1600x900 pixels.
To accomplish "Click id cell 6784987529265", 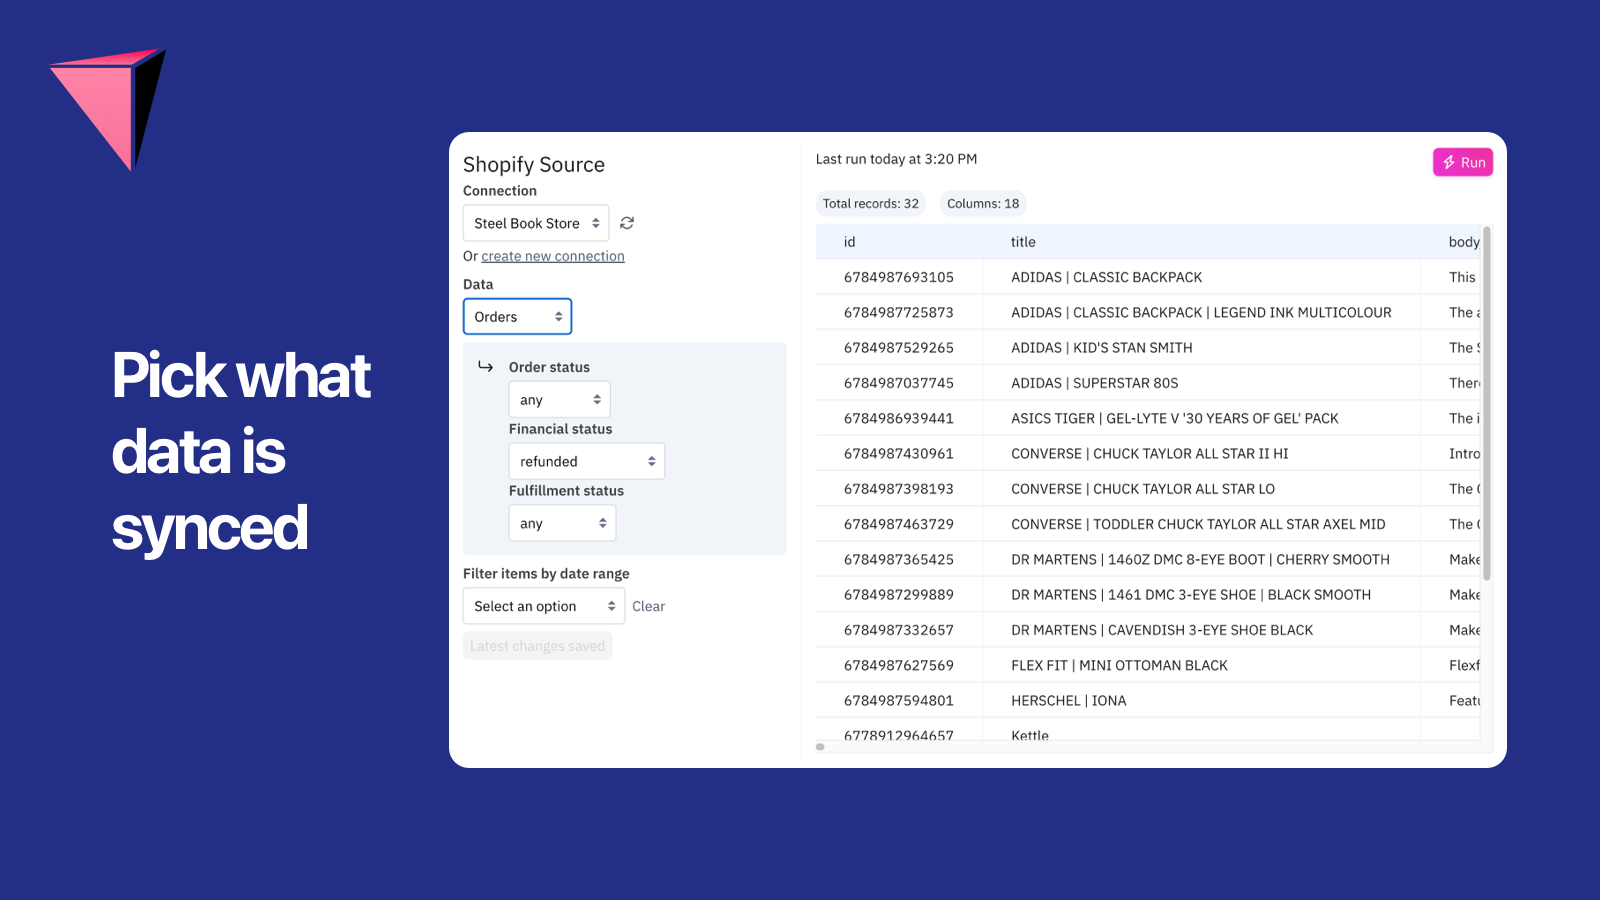I will click(x=899, y=348).
